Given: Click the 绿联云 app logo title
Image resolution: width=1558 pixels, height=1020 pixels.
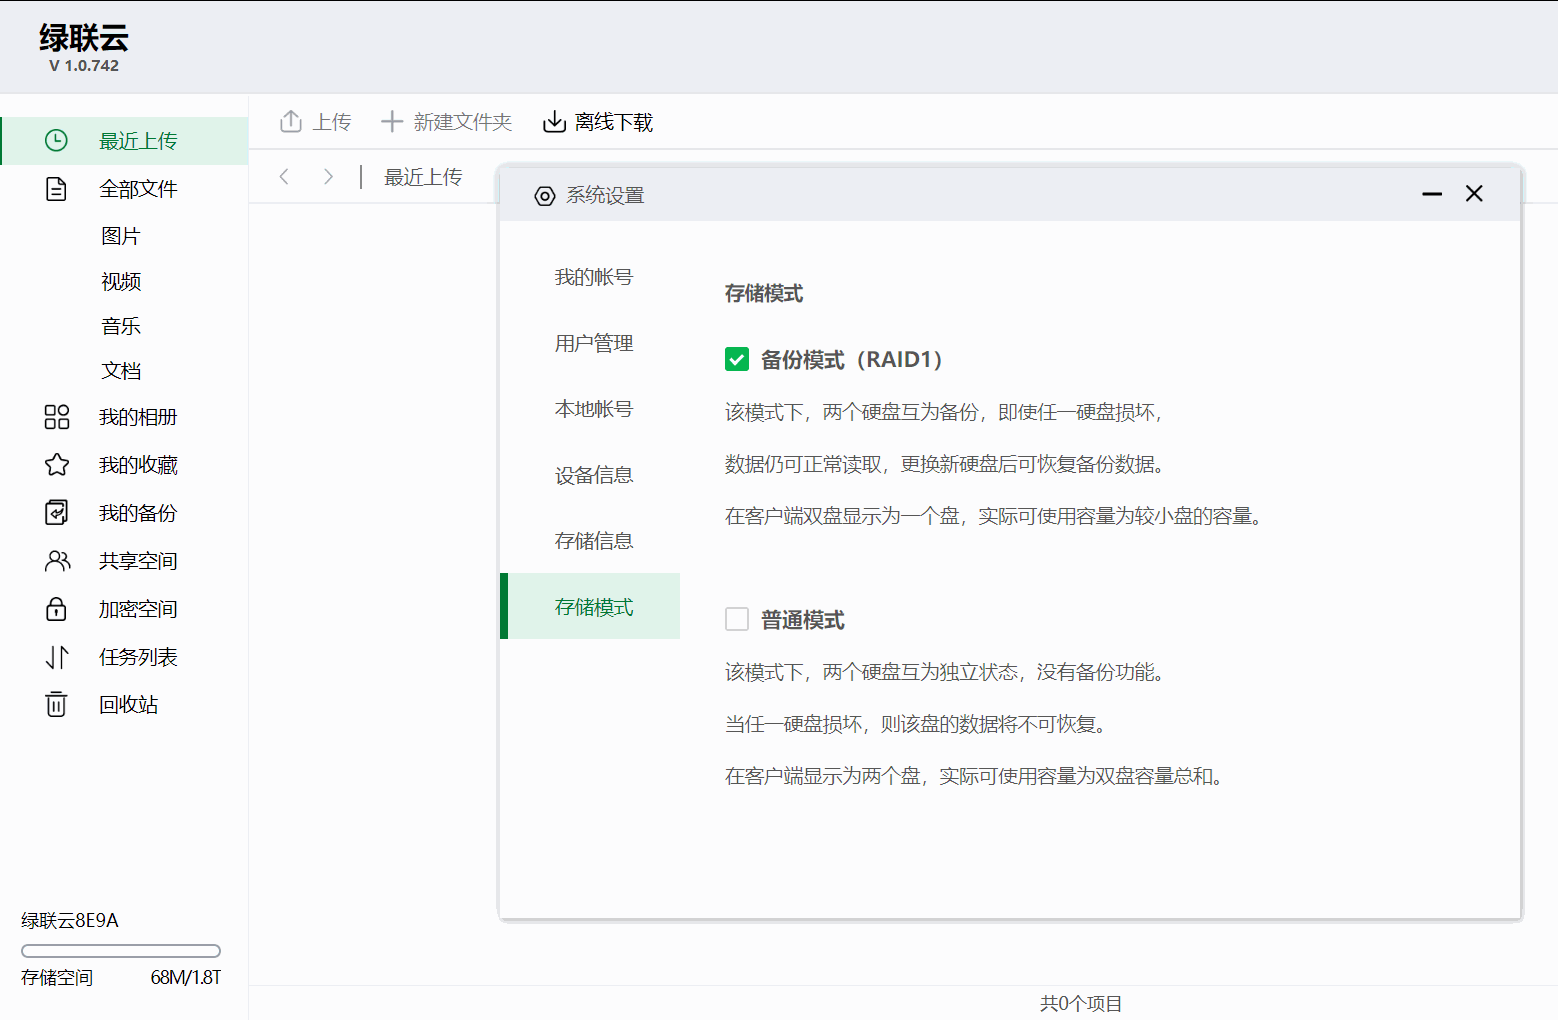Looking at the screenshot, I should (84, 38).
